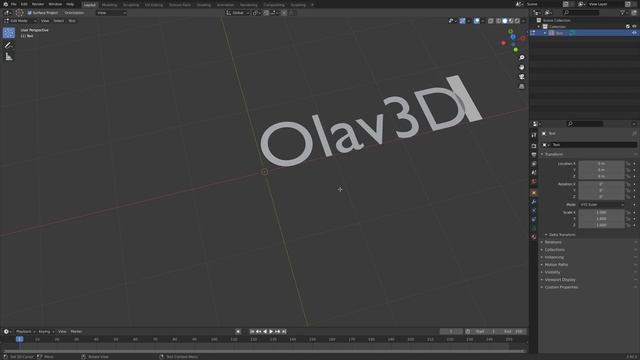Screen dimensions: 640x360
Task: Switch to the Modeling workspace tab
Action: [109, 5]
